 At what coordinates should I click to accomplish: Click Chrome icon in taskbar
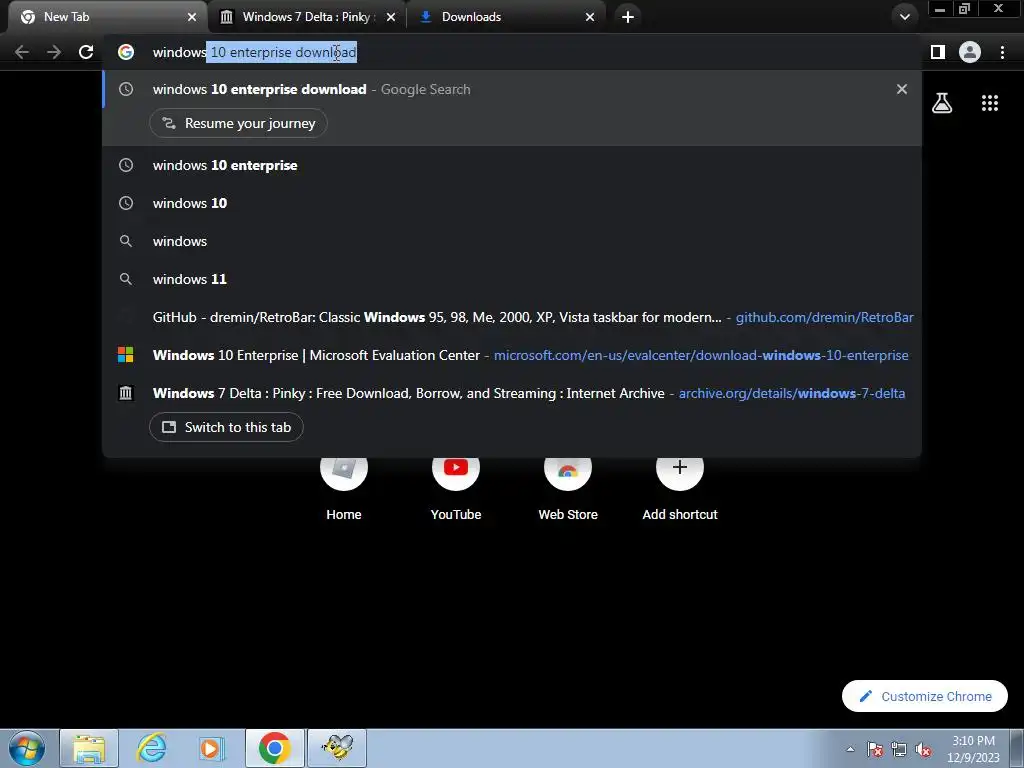point(274,748)
